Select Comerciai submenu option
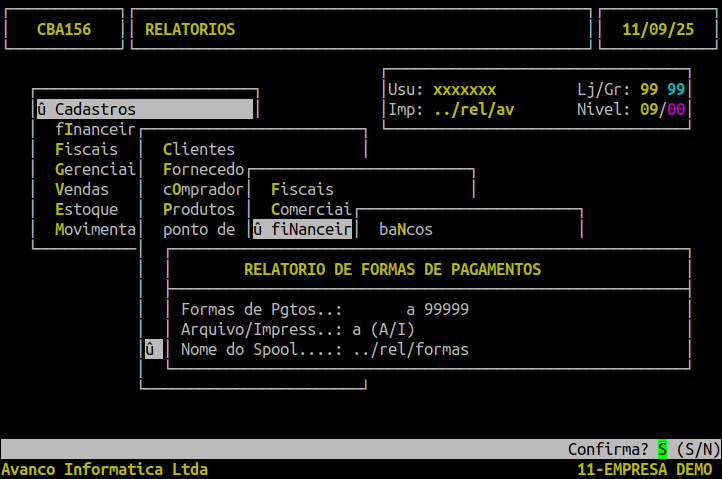The image size is (722, 479). point(311,209)
